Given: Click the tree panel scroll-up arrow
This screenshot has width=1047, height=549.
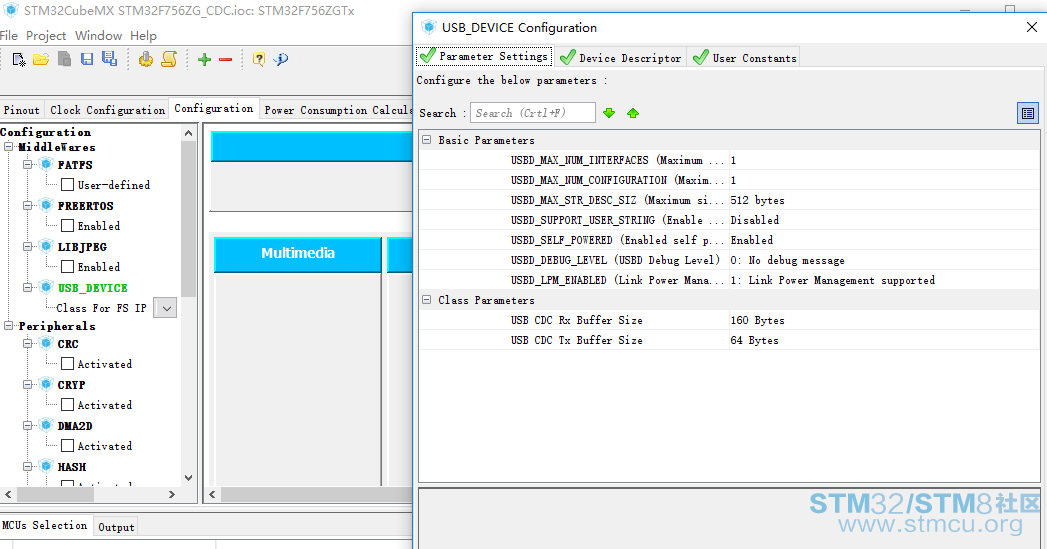Looking at the screenshot, I should click(188, 133).
